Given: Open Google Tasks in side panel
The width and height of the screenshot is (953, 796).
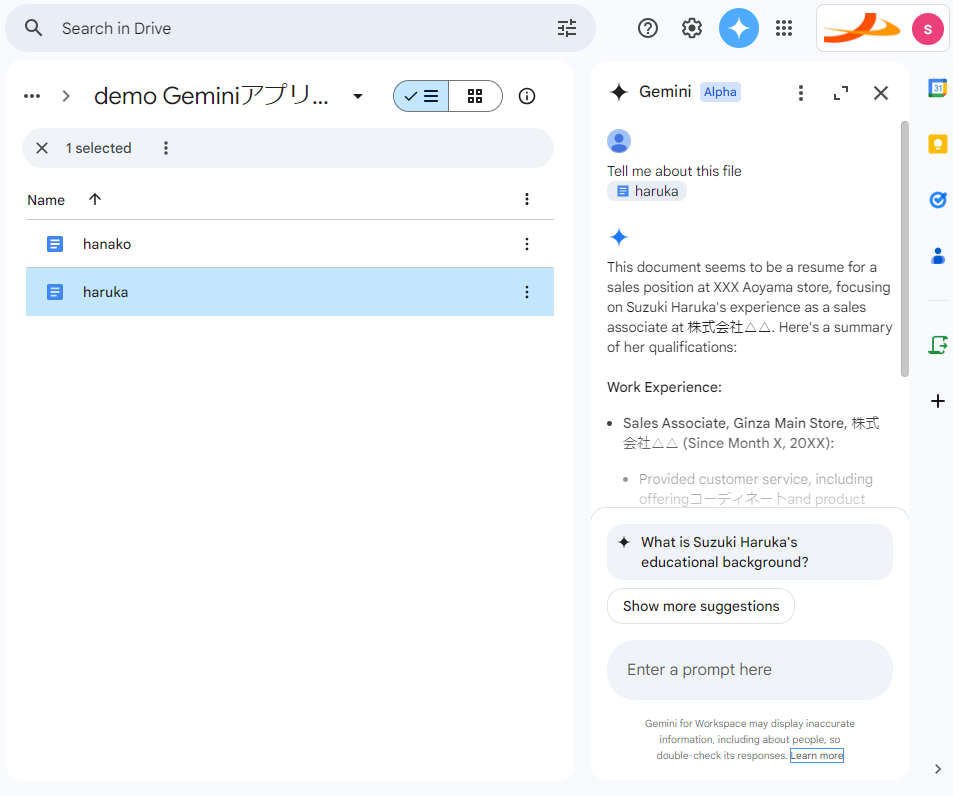Looking at the screenshot, I should [x=937, y=200].
